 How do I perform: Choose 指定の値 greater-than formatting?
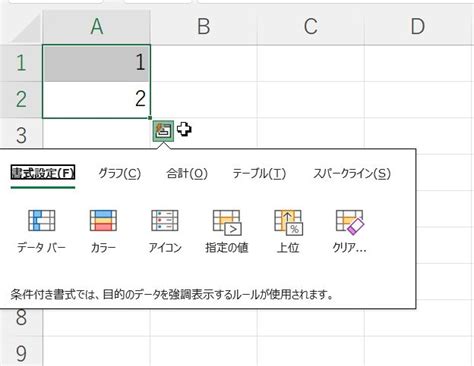227,231
